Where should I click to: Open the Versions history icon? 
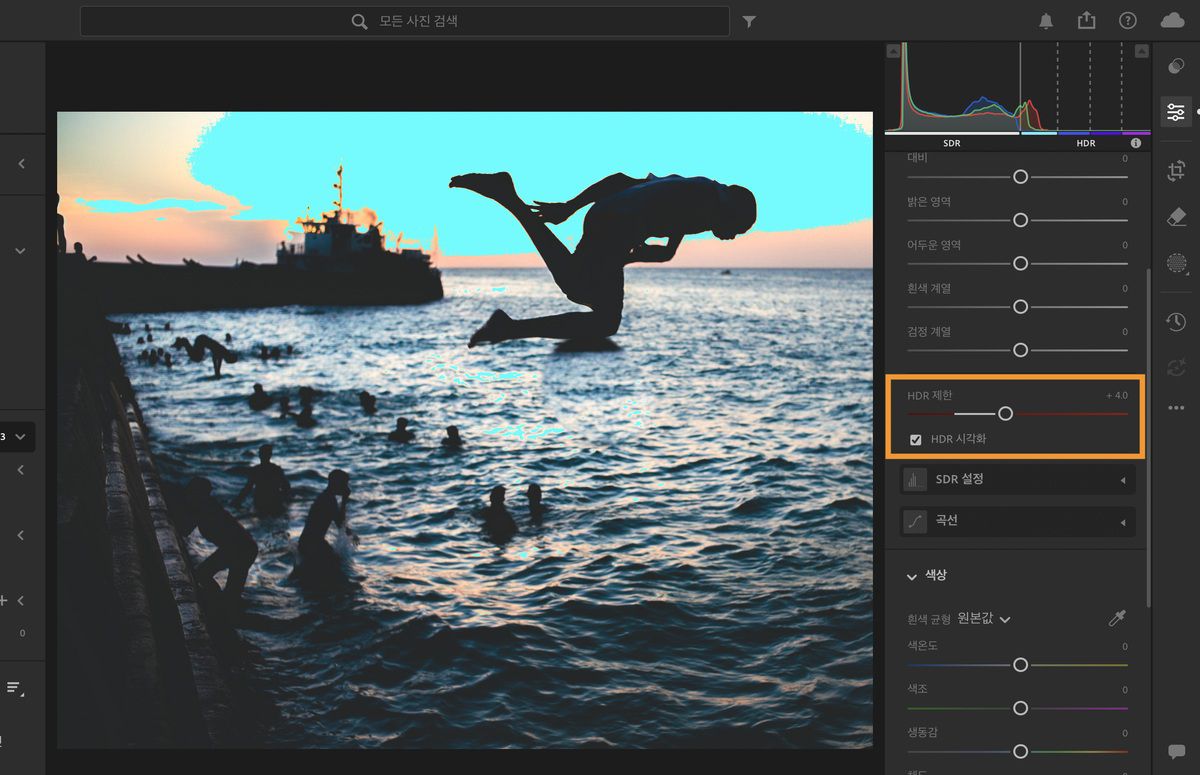click(x=1176, y=321)
